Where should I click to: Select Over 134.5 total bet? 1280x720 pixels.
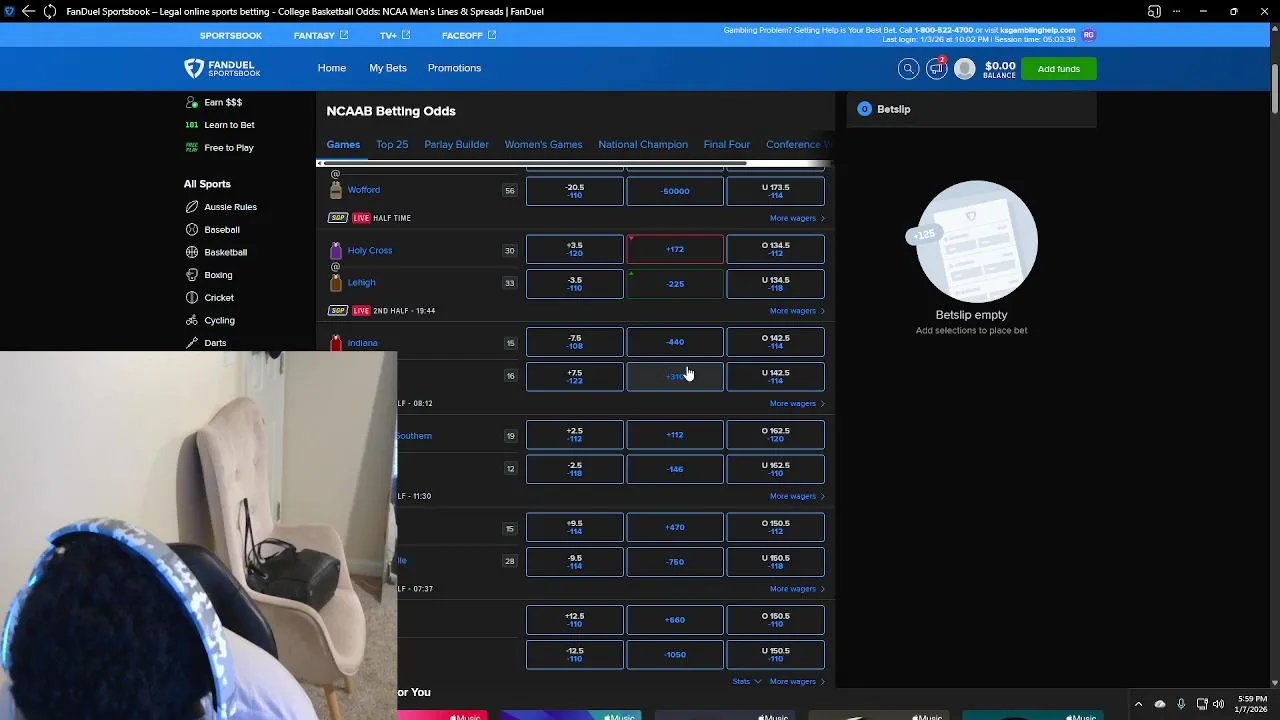click(776, 249)
